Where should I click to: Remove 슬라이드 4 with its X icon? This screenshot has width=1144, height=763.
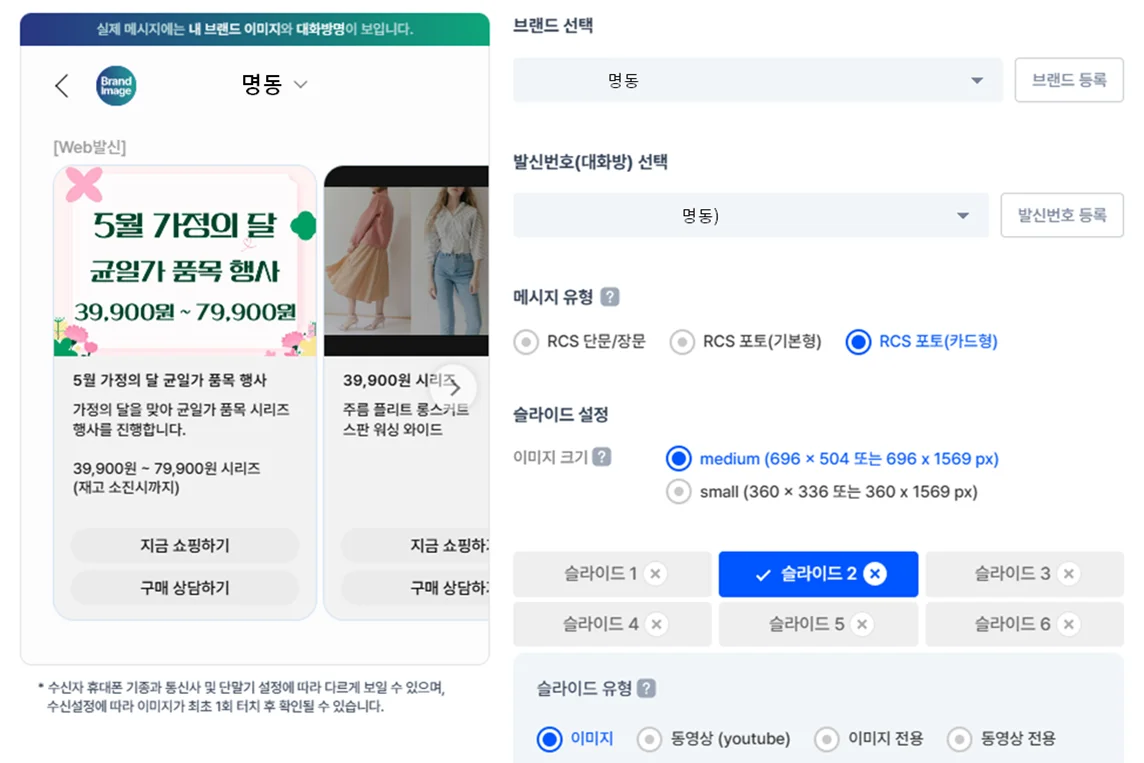click(657, 624)
